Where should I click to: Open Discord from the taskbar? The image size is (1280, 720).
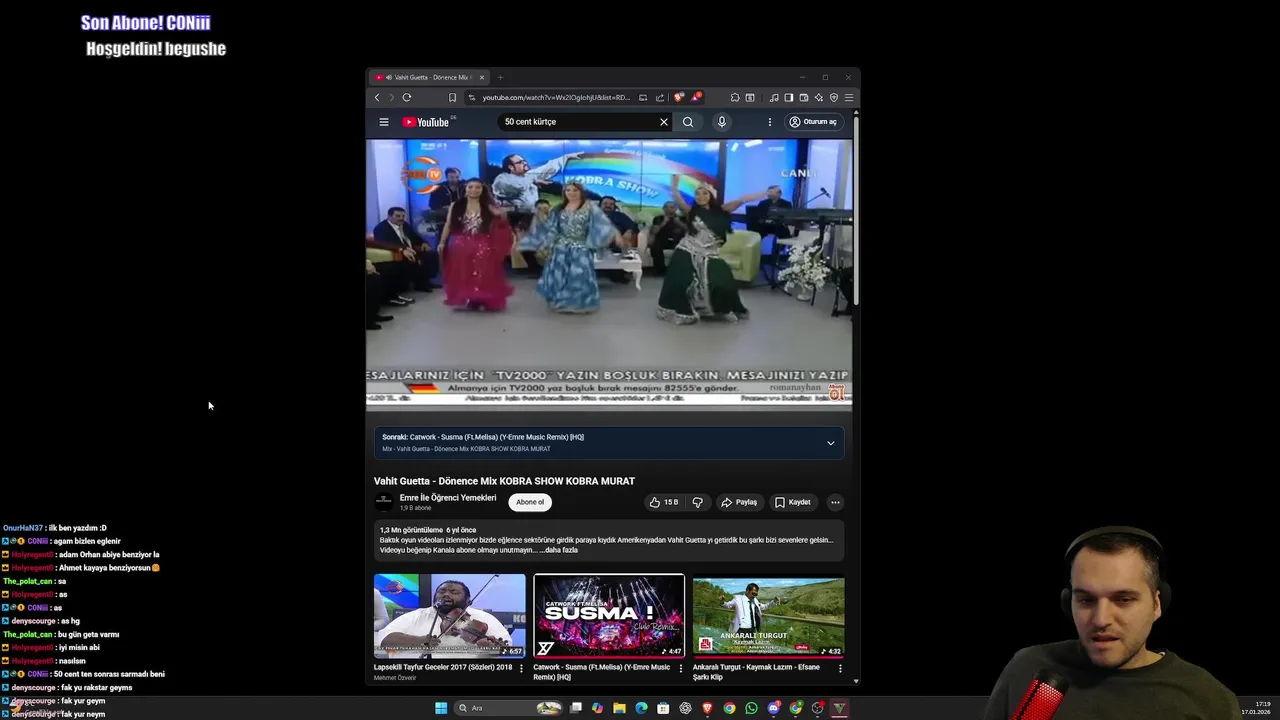coord(773,708)
